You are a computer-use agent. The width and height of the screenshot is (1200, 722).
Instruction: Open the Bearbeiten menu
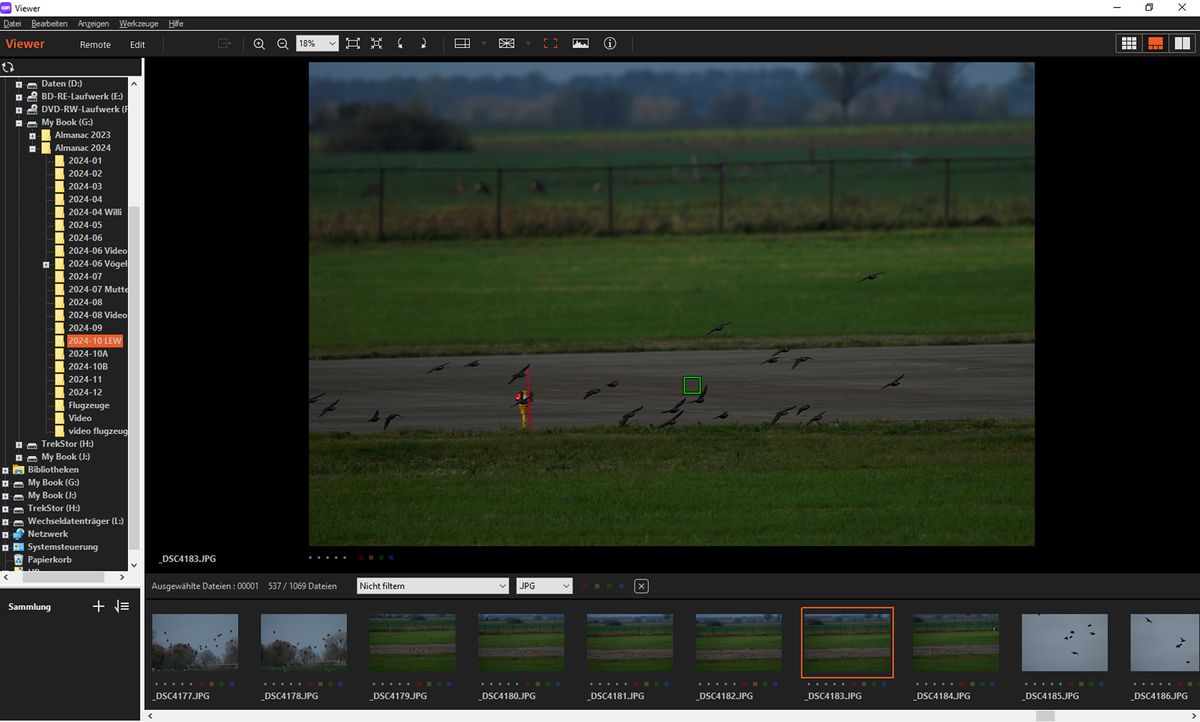click(50, 23)
